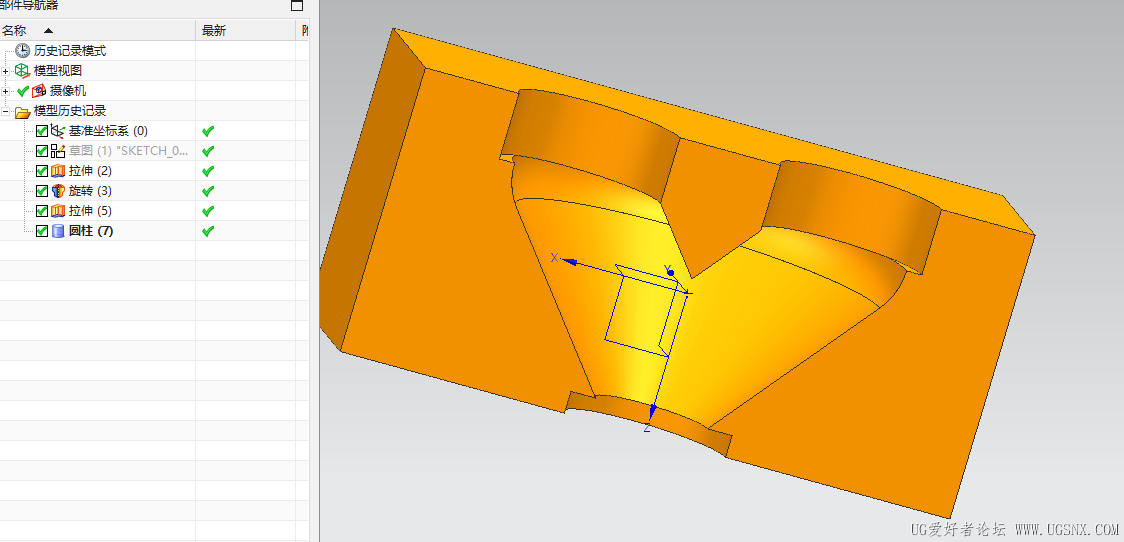Uncheck the Cylinder (7) checkbox
Viewport: 1124px width, 542px height.
(42, 232)
